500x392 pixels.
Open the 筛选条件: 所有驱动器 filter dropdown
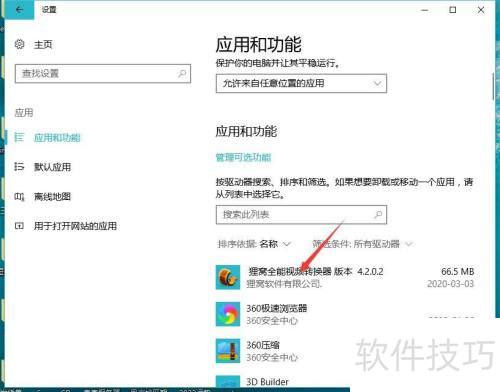pos(362,244)
